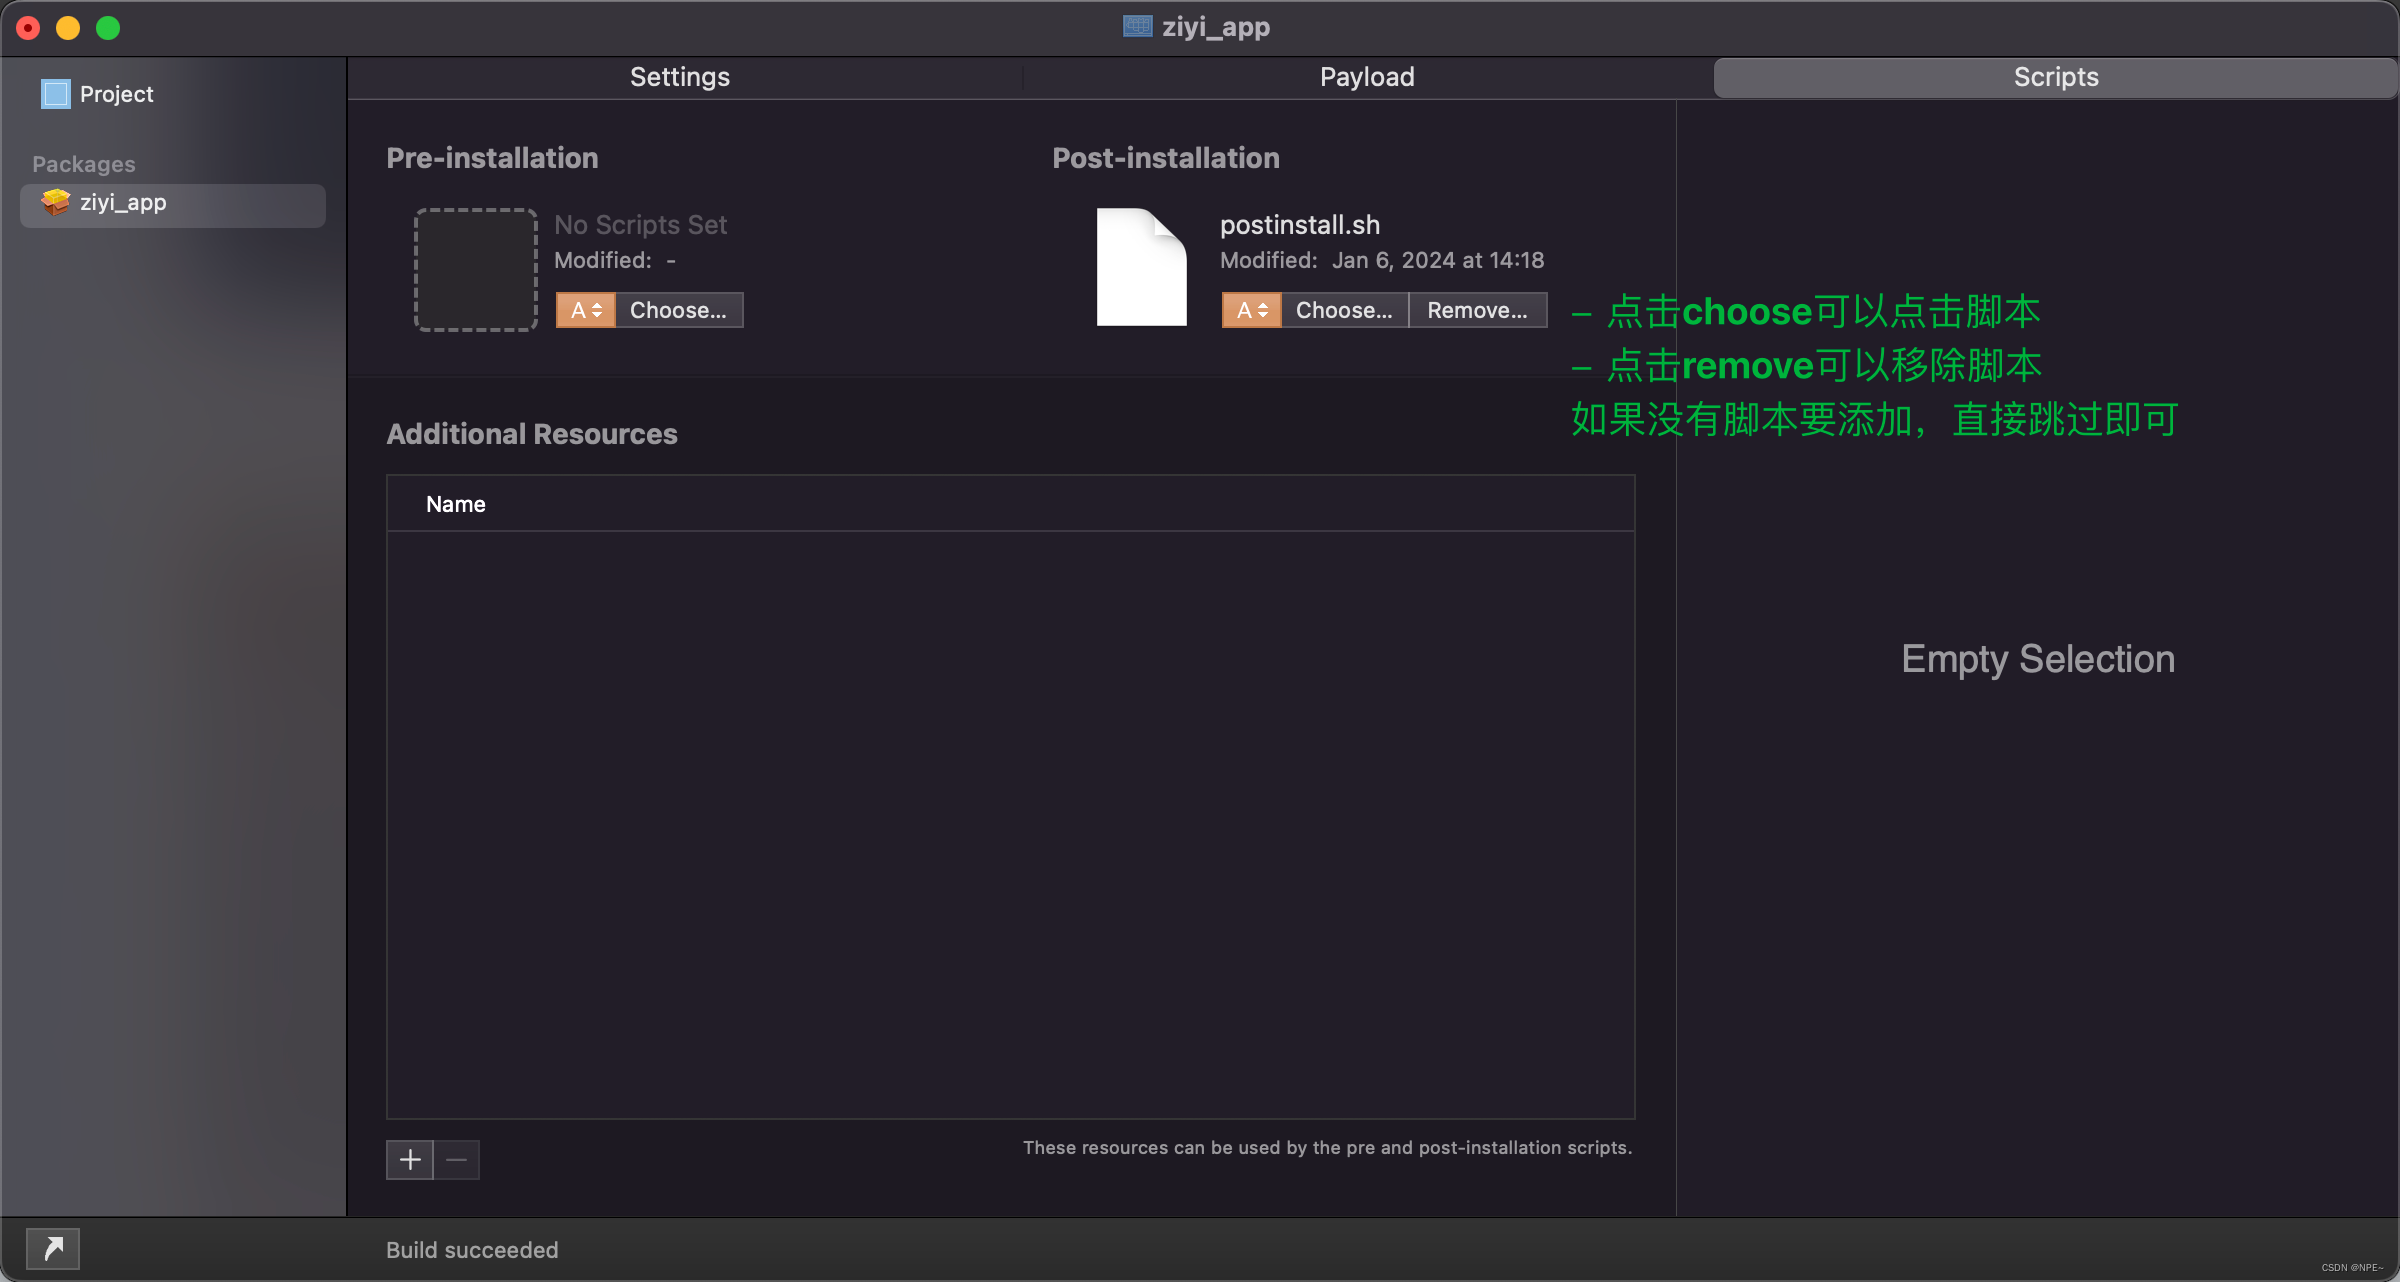Viewport: 2400px width, 1282px height.
Task: Click the Empty Selection placeholder text
Action: pyautogui.click(x=2038, y=659)
